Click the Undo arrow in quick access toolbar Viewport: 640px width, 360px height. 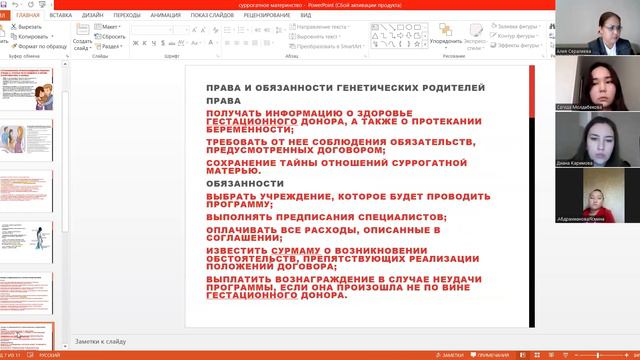click(x=16, y=4)
